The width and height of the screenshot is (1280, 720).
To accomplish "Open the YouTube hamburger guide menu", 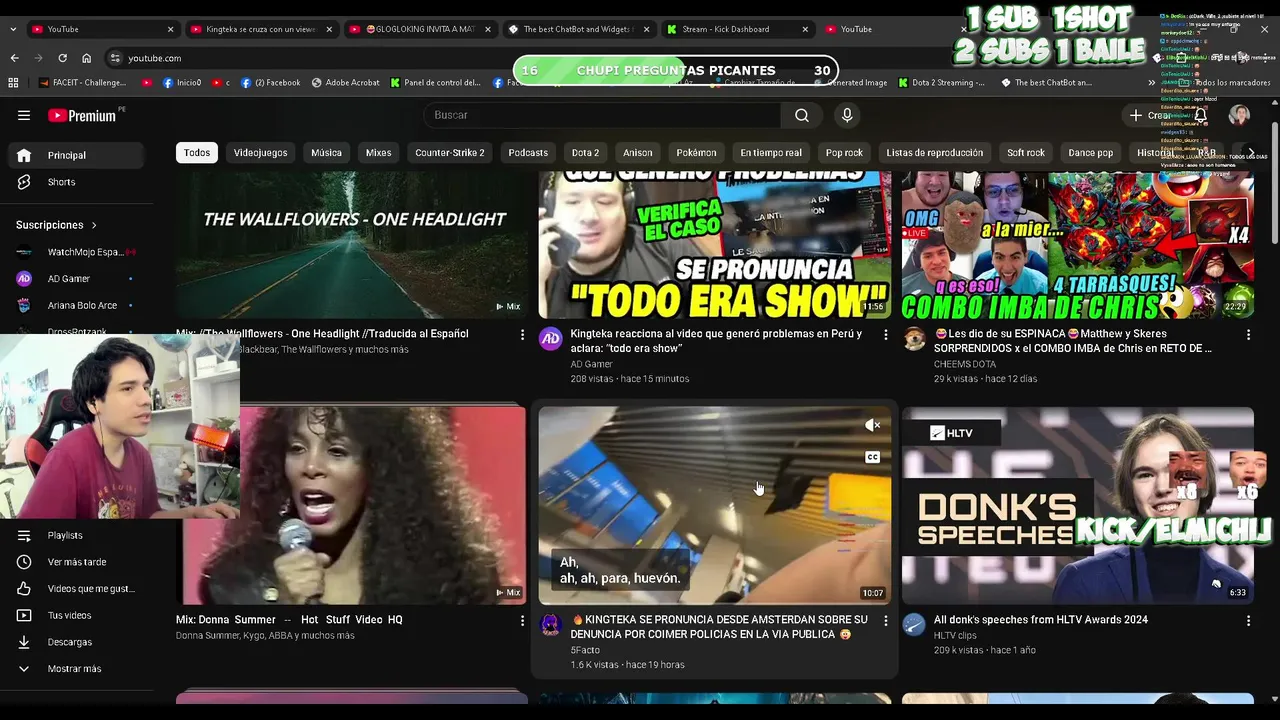I will 24,115.
